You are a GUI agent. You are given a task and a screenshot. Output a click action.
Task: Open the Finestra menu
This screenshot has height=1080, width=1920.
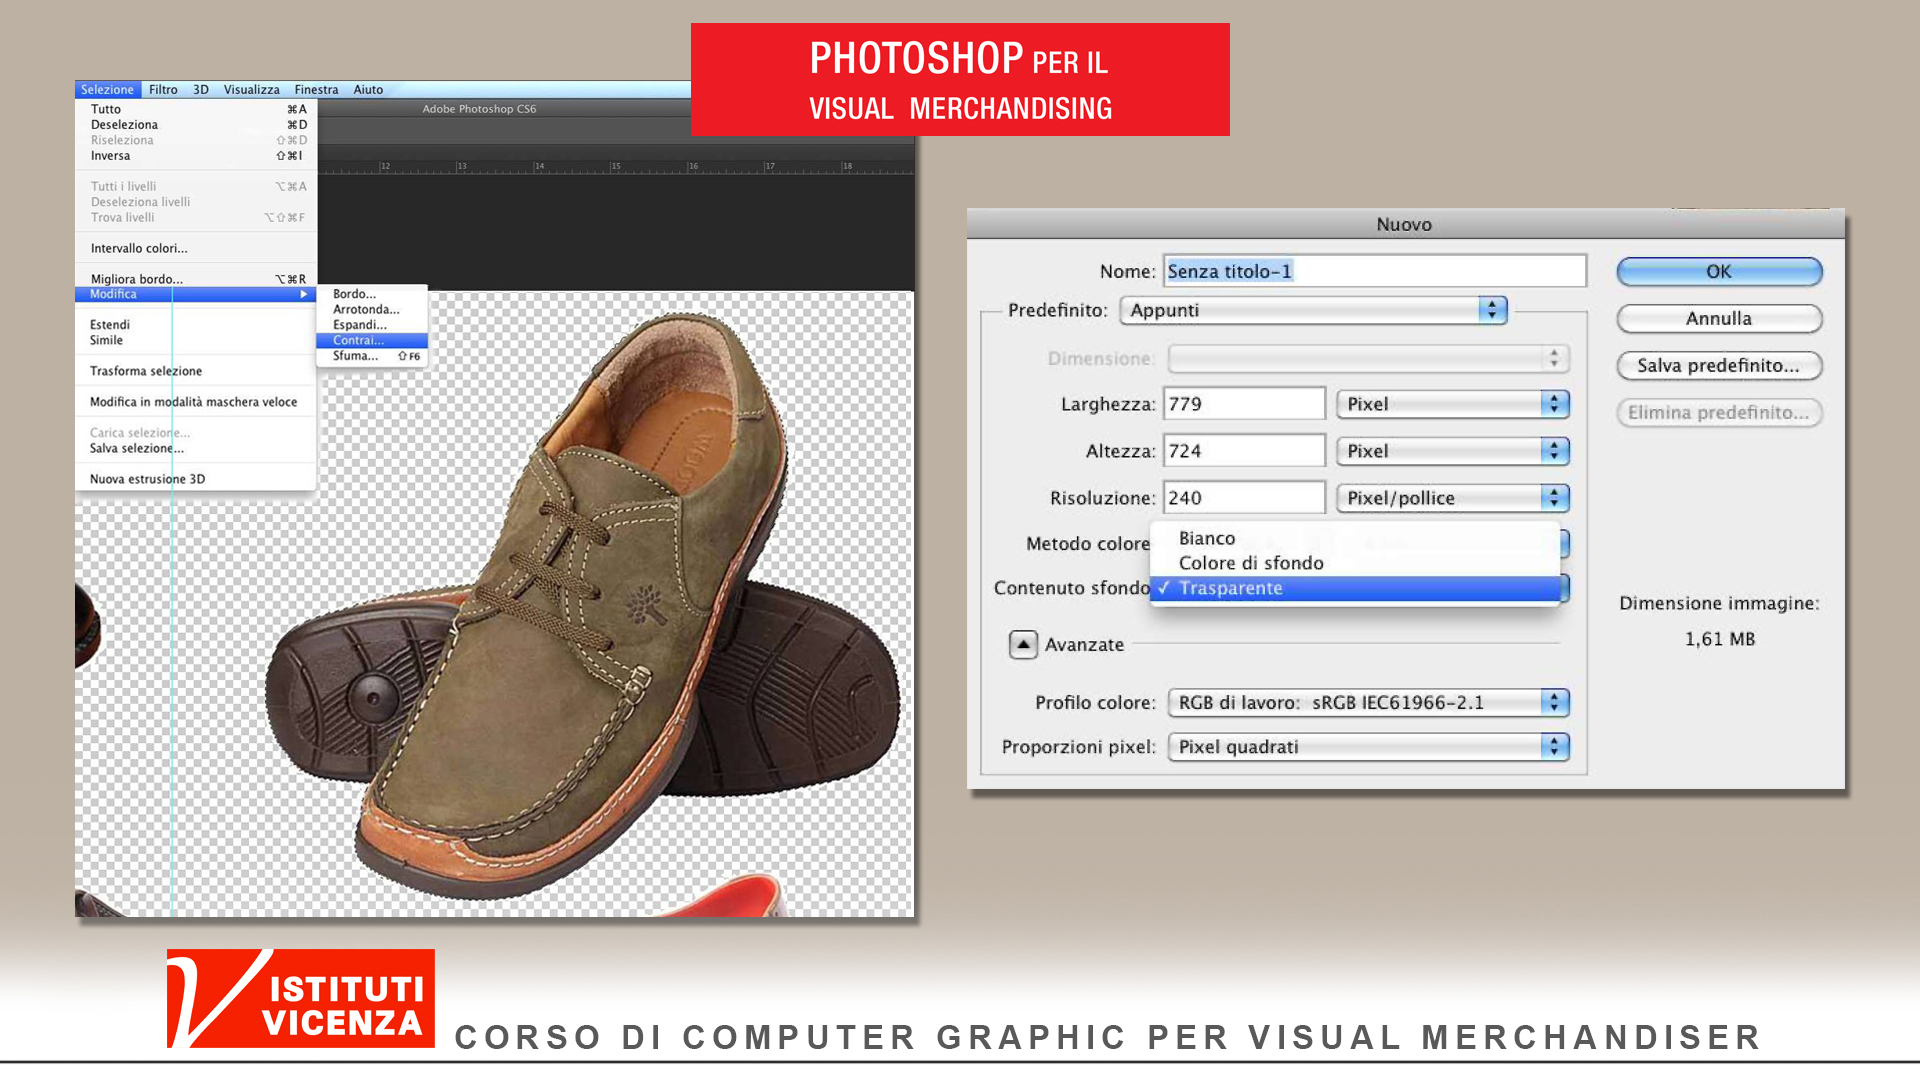(316, 89)
